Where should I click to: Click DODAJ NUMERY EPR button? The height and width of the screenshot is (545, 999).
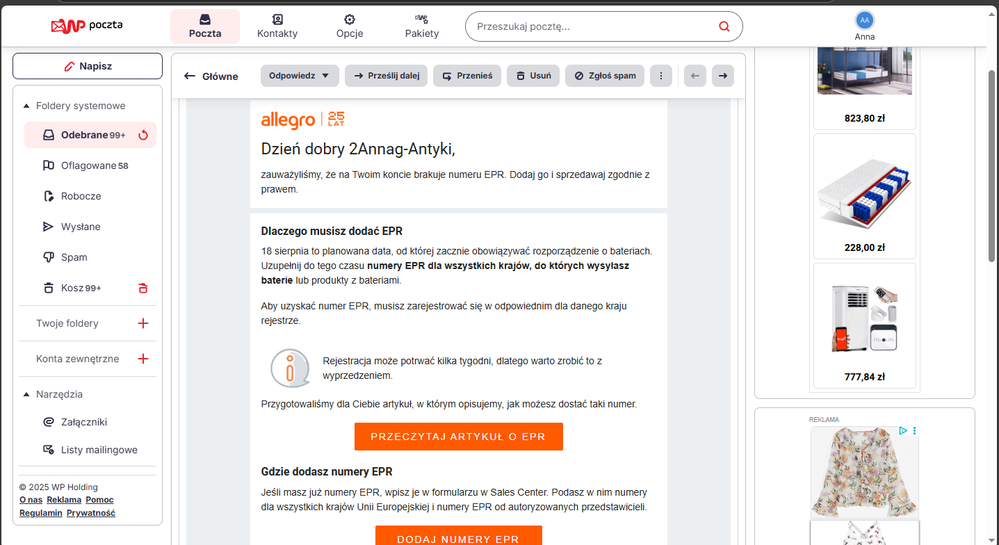459,537
